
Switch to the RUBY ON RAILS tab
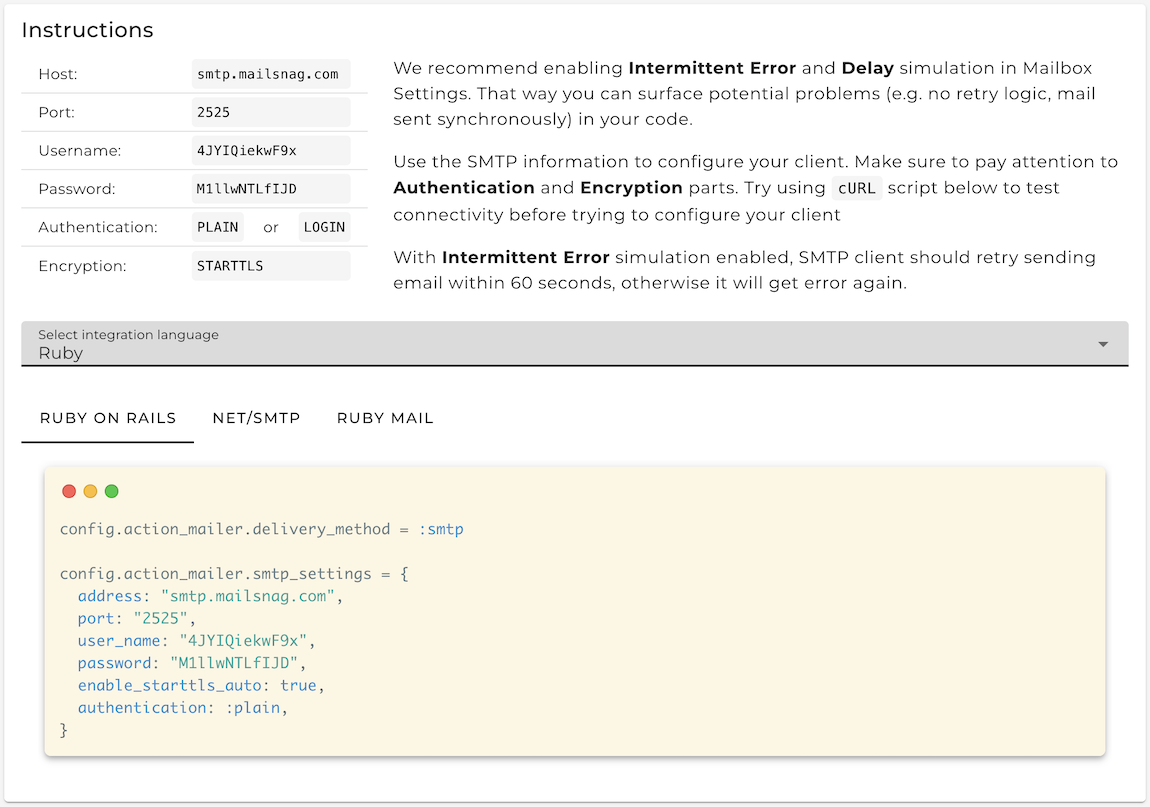[x=108, y=418]
